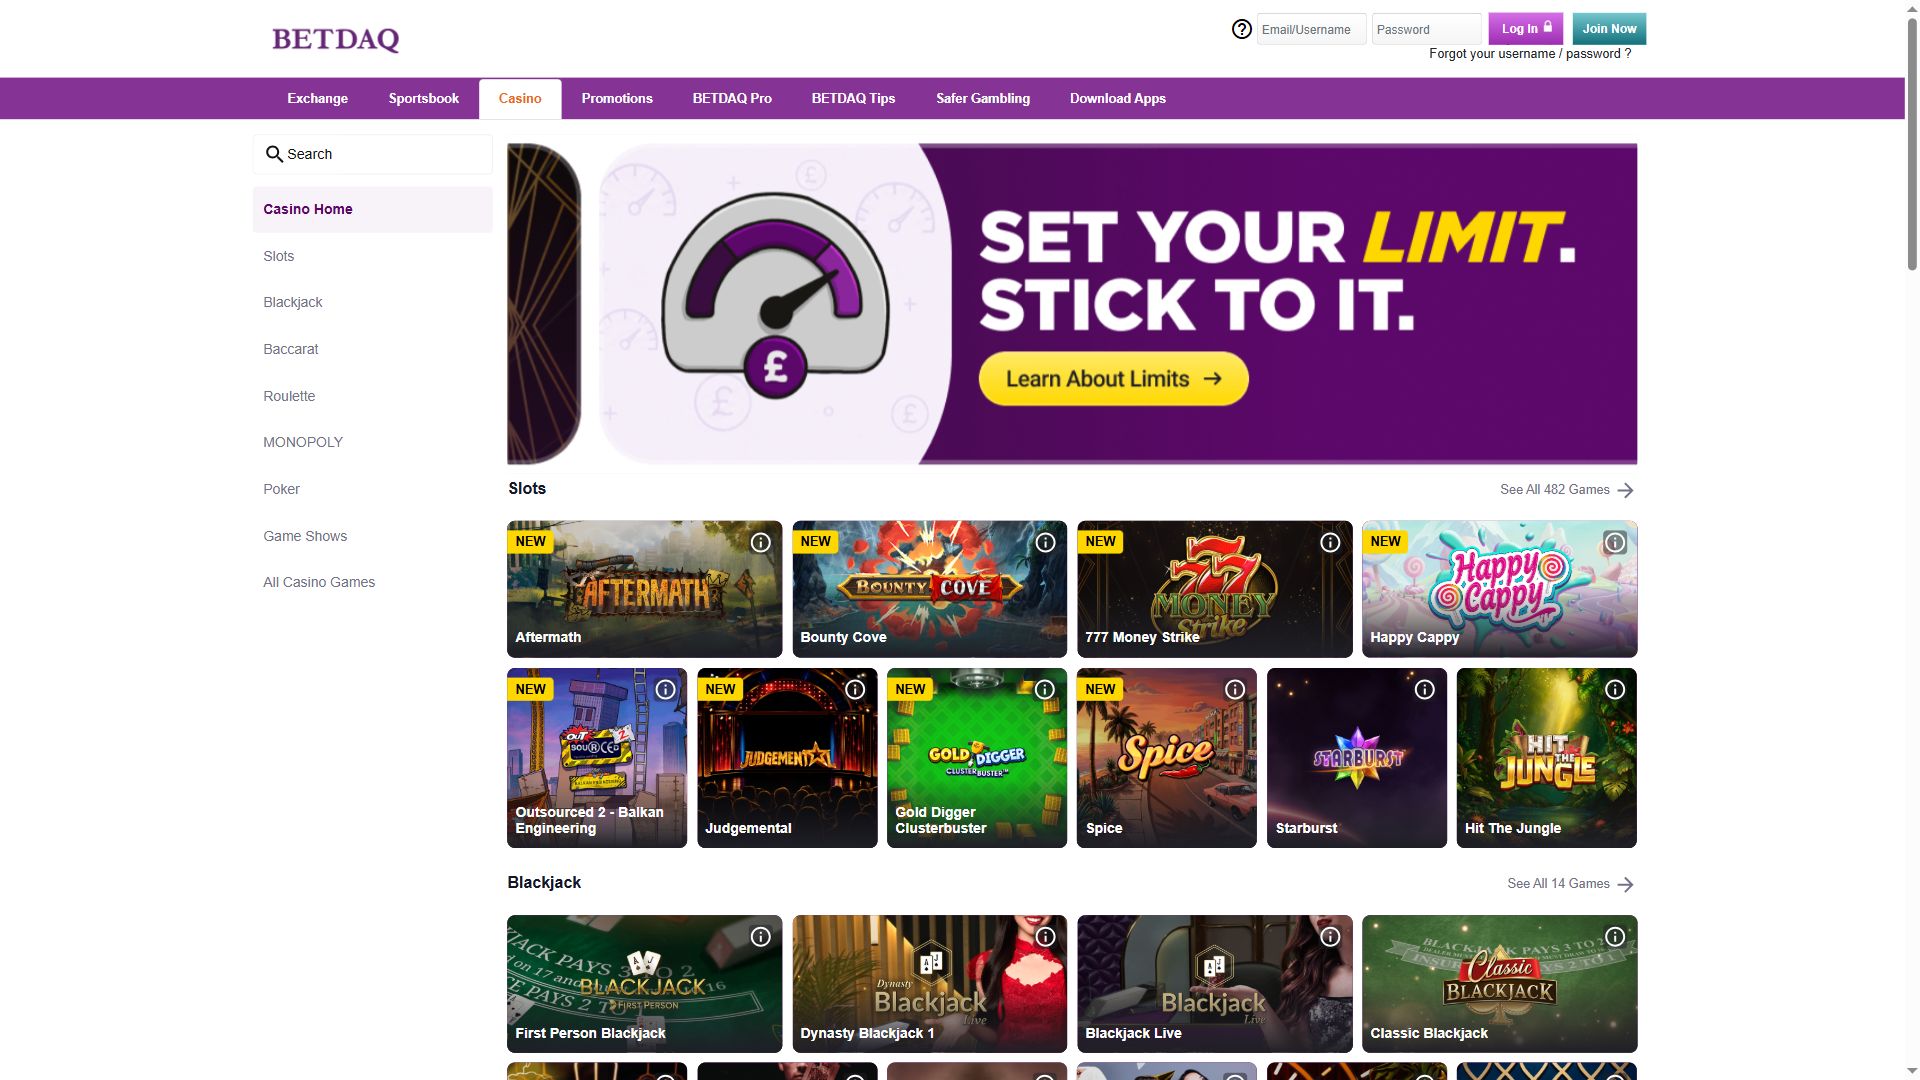Open Gold Digger Clusterbuster thumbnail
This screenshot has width=1920, height=1080.
click(976, 758)
